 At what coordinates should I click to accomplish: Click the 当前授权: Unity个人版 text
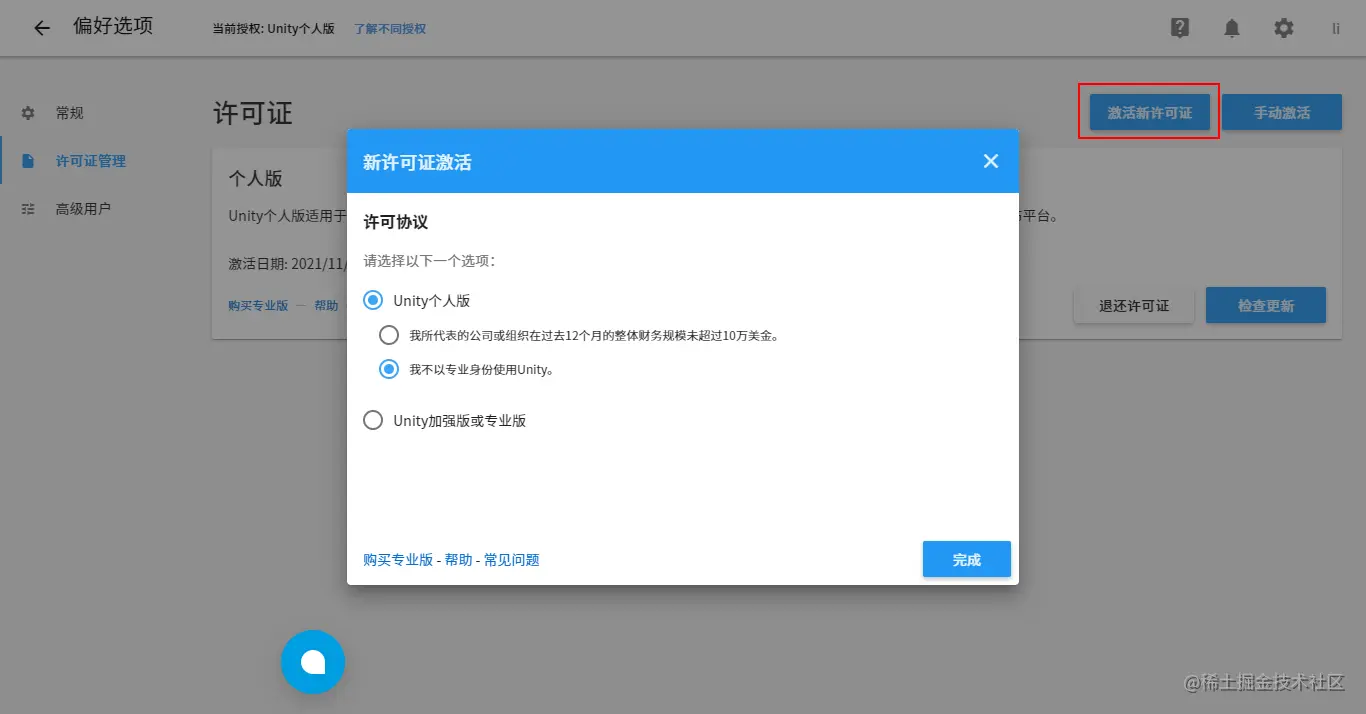274,29
